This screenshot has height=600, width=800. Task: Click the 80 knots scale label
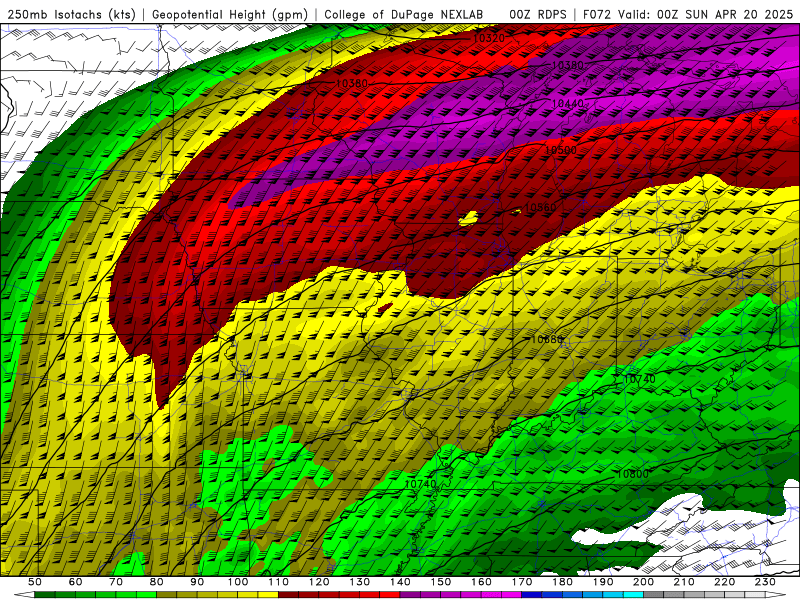pos(156,582)
